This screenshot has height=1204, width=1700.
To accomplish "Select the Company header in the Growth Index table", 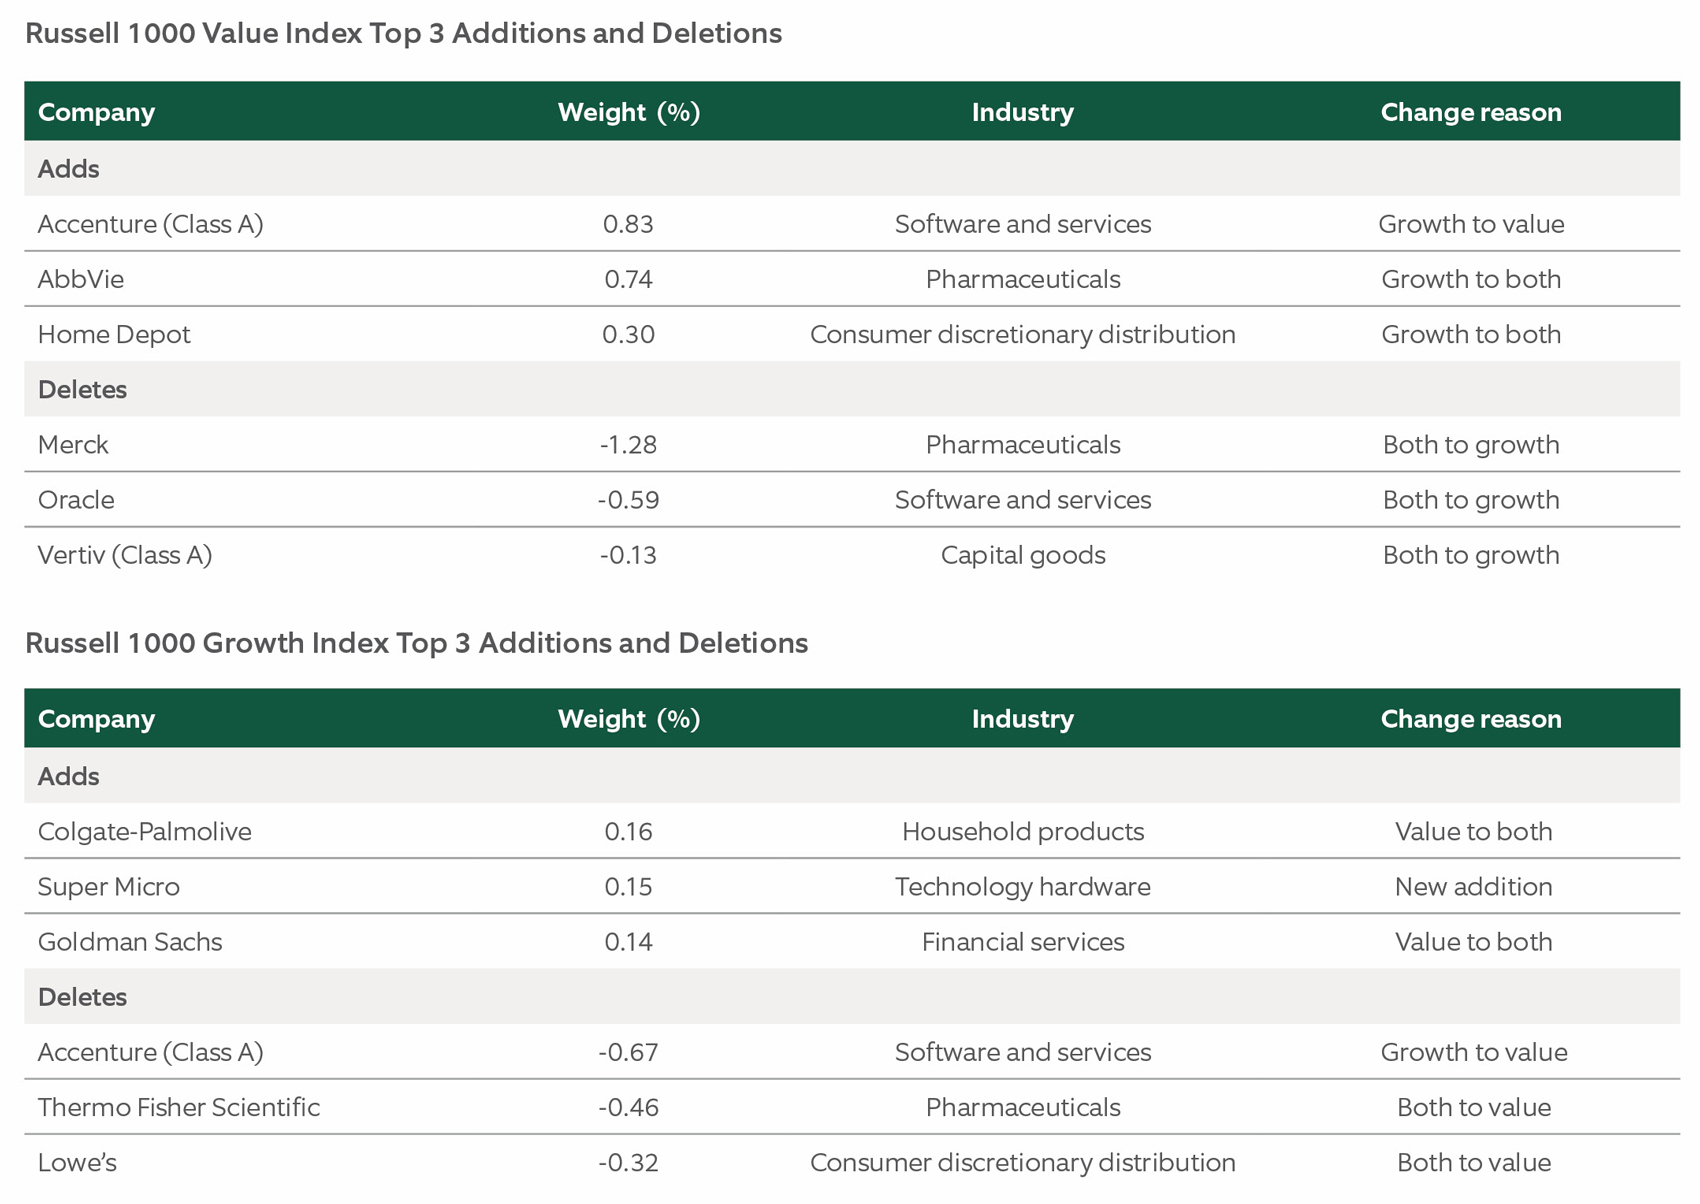I will 96,719.
